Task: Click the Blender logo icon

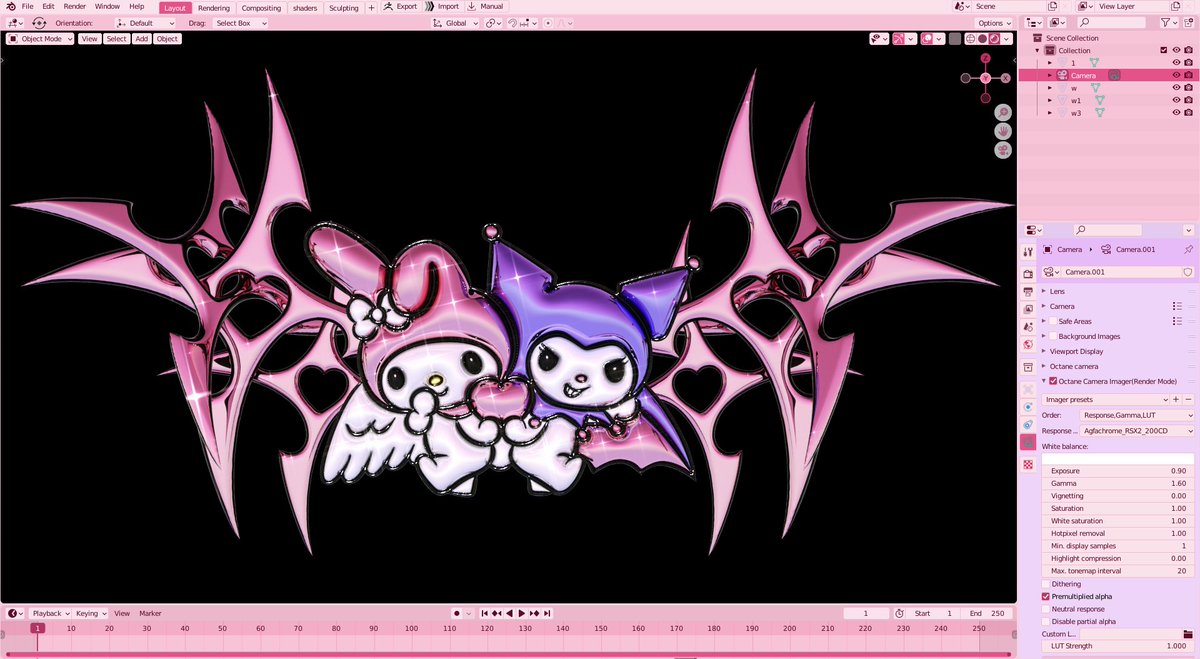Action: click(x=9, y=6)
